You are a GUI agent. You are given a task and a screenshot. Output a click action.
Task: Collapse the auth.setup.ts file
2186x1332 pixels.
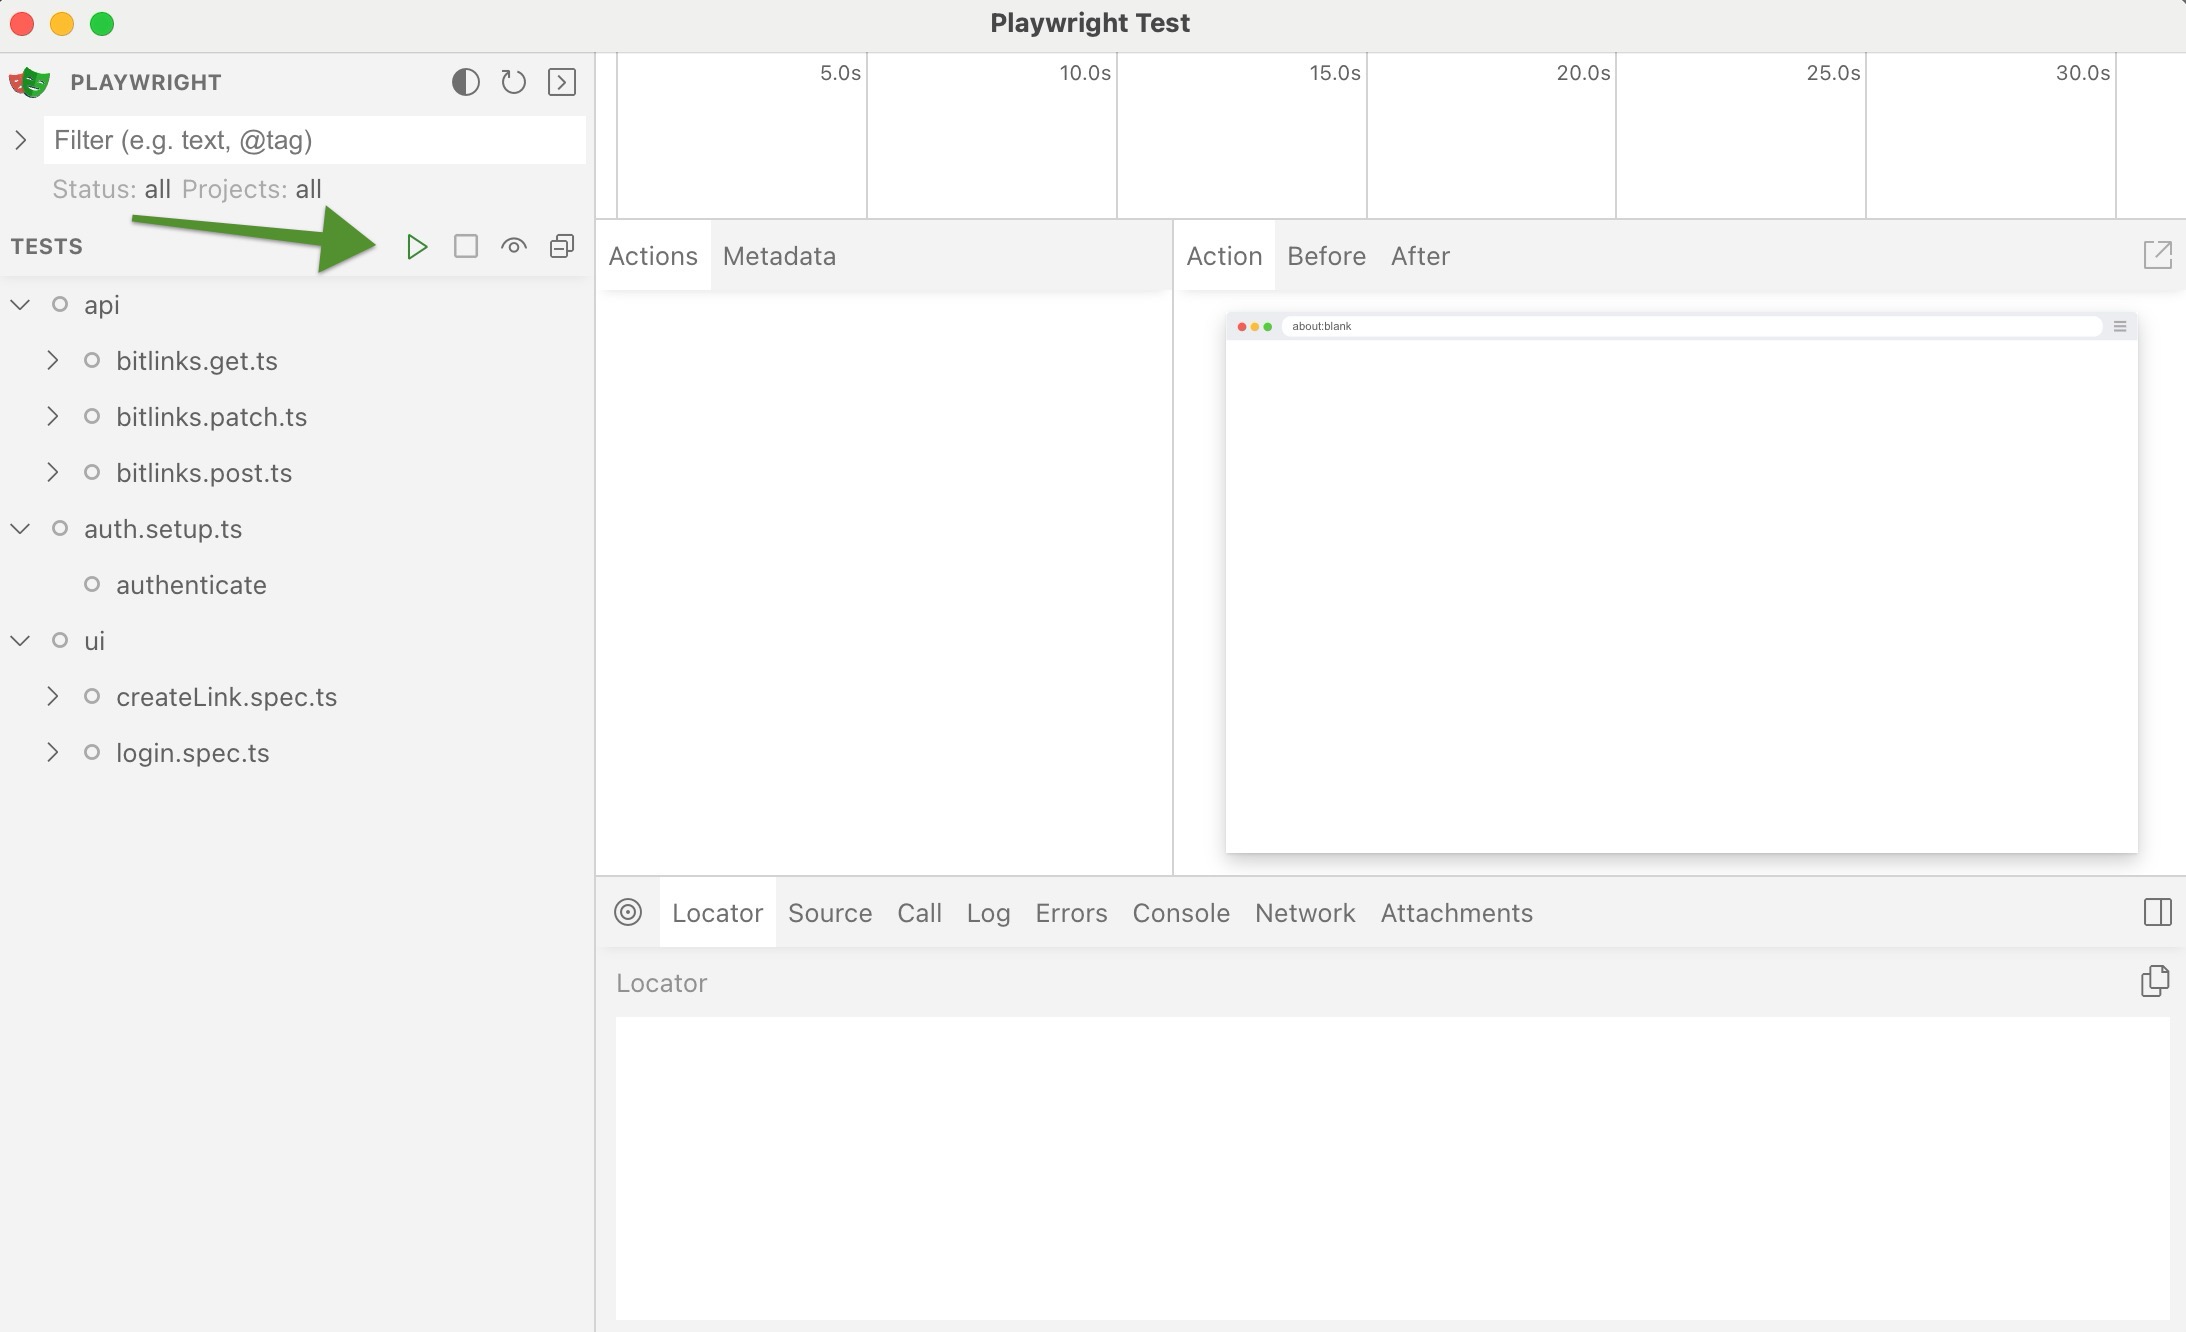[20, 528]
